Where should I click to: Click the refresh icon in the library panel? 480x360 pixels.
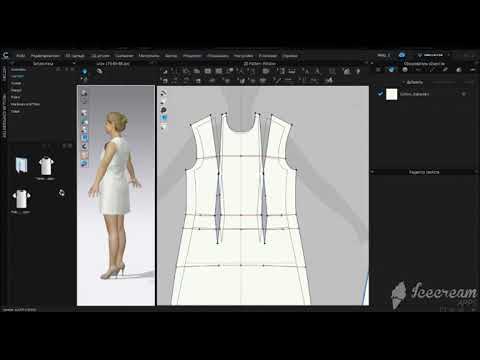pyautogui.click(x=62, y=193)
